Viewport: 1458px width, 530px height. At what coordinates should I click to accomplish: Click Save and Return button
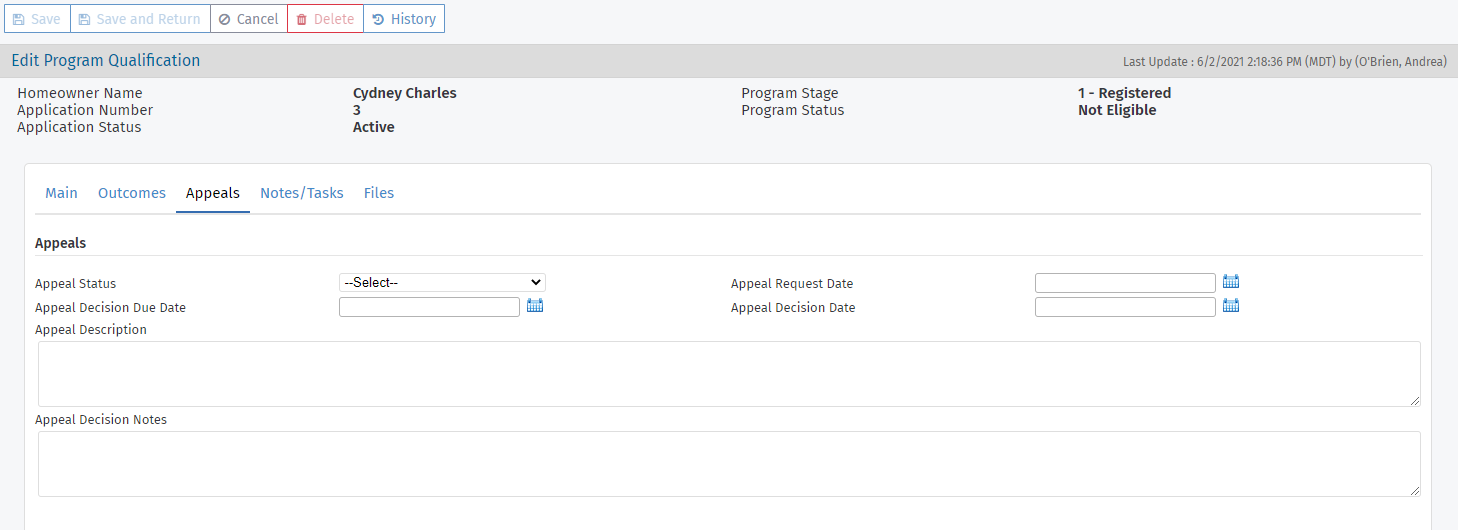(140, 19)
